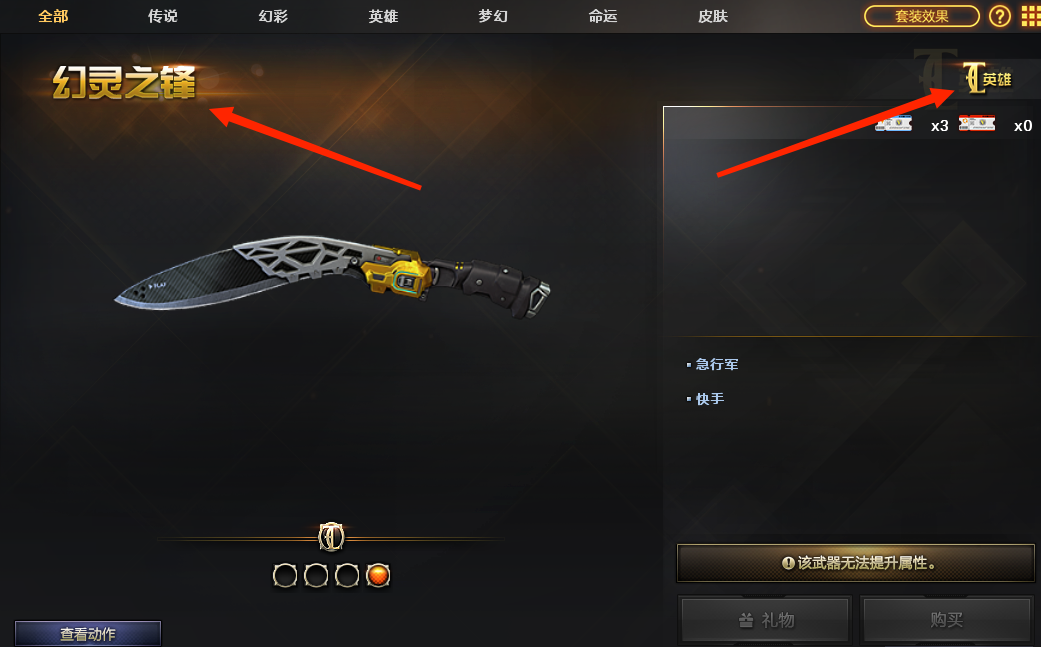Select the blue ticket item icon
The width and height of the screenshot is (1041, 647).
(893, 123)
